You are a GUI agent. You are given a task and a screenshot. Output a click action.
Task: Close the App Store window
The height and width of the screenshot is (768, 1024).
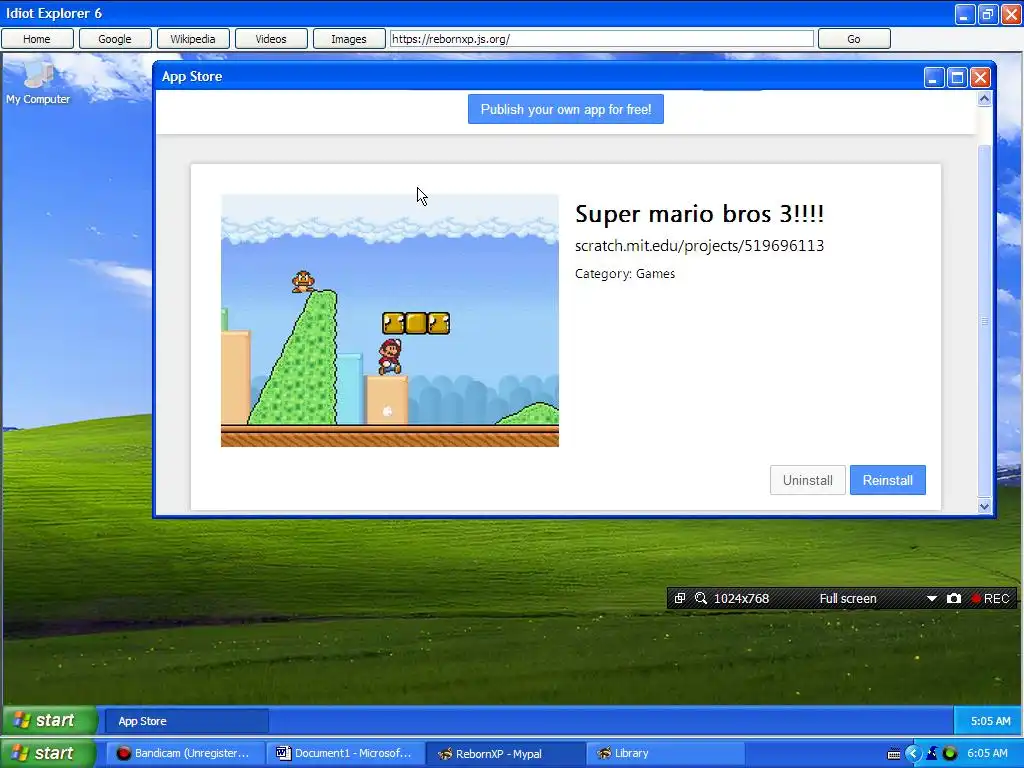[980, 78]
